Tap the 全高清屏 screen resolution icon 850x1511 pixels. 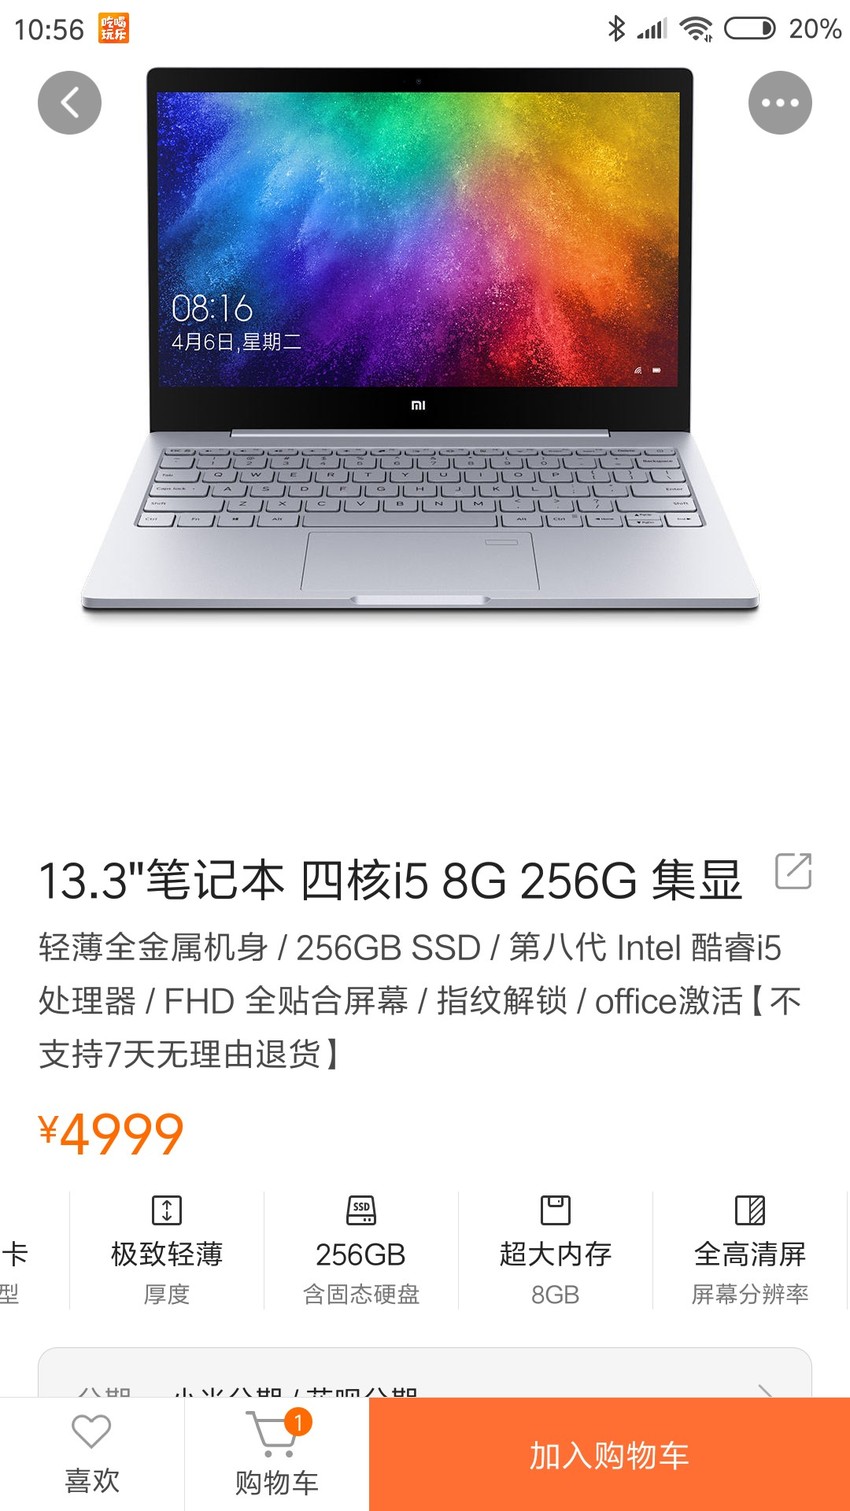[x=750, y=1210]
